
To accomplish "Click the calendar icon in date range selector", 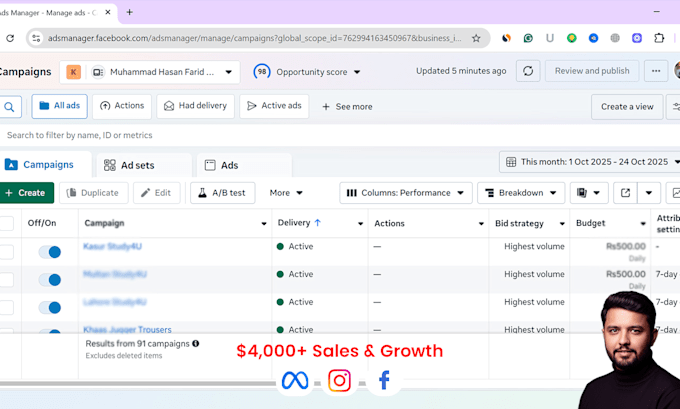I will pyautogui.click(x=511, y=162).
